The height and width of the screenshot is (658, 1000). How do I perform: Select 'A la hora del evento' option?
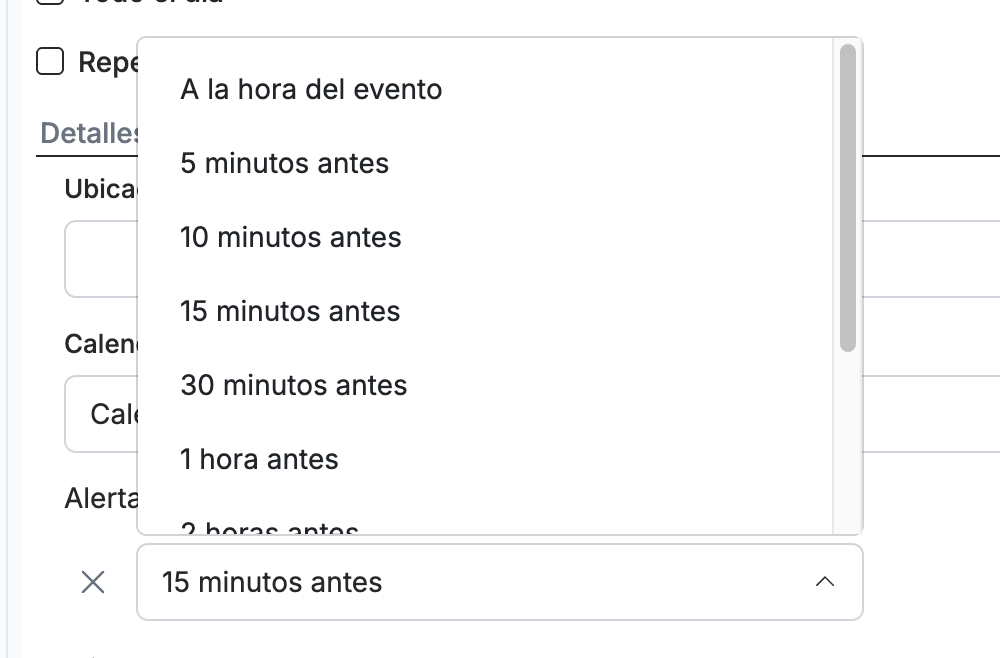click(485, 89)
